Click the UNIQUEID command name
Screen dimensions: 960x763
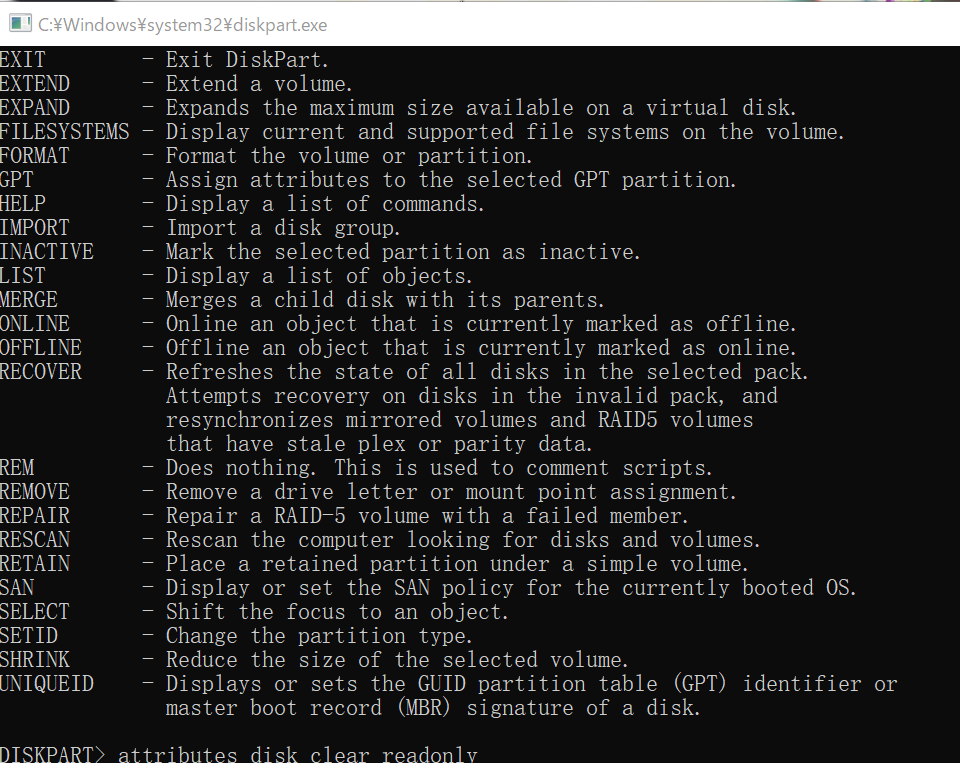click(47, 684)
